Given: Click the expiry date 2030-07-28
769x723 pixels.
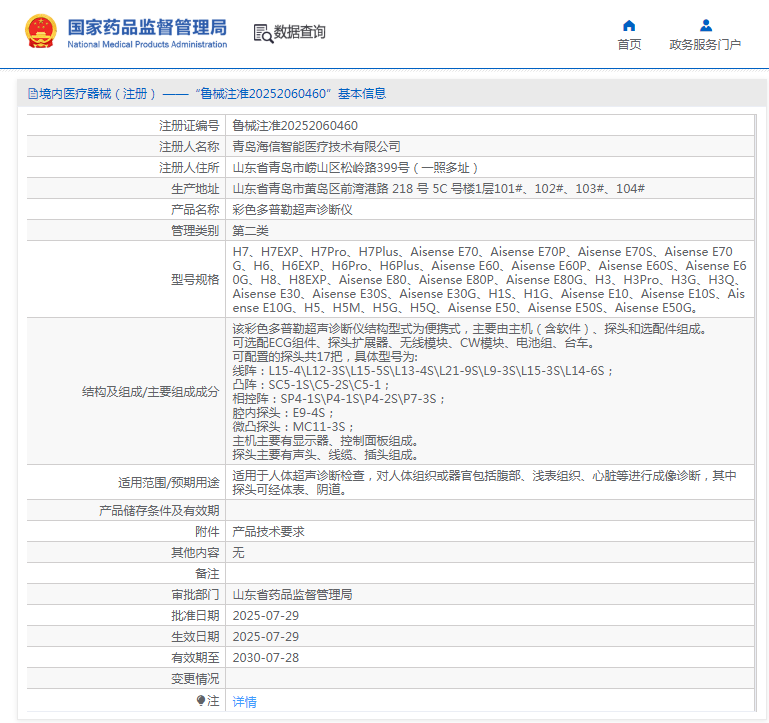Looking at the screenshot, I should (265, 658).
